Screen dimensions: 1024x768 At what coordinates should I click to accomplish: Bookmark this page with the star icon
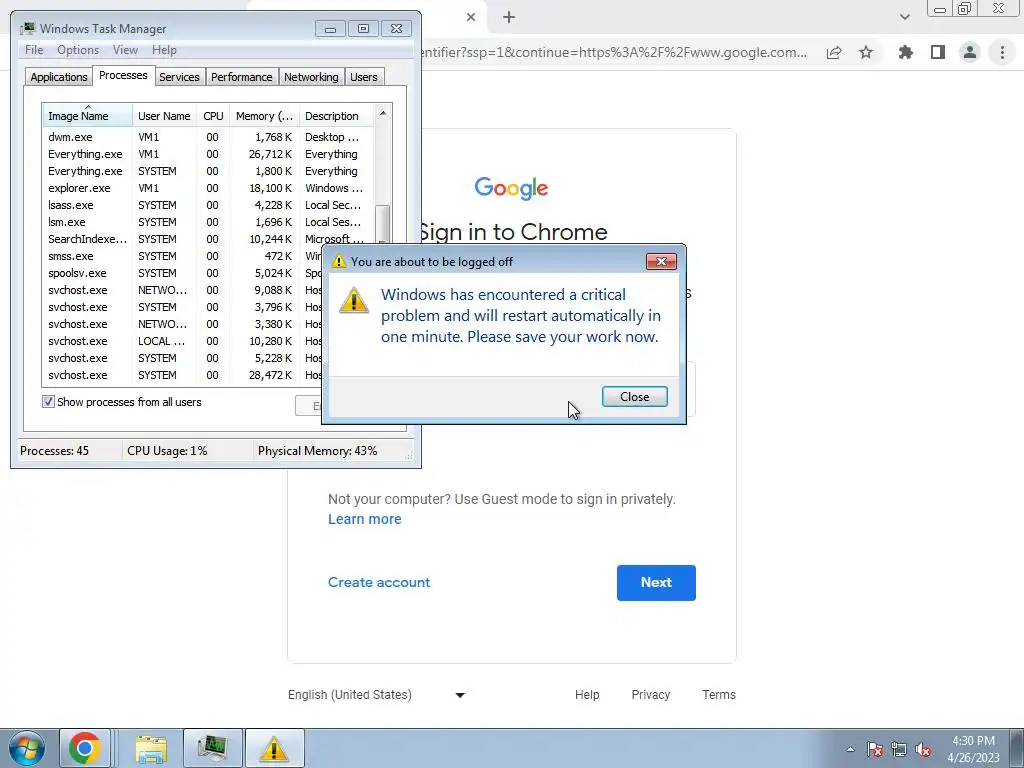pyautogui.click(x=866, y=53)
